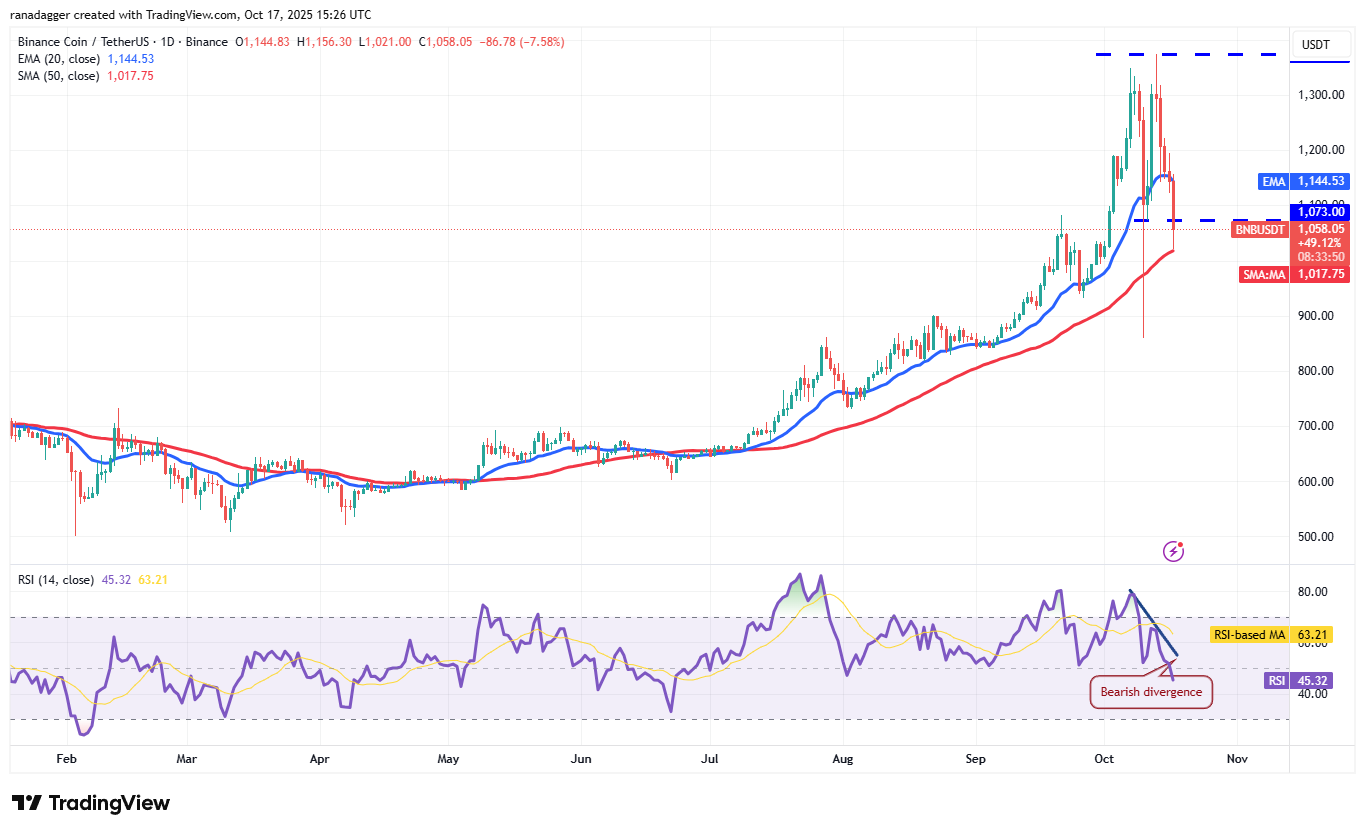
Task: Select the Oct label on the time axis
Action: (x=1103, y=759)
